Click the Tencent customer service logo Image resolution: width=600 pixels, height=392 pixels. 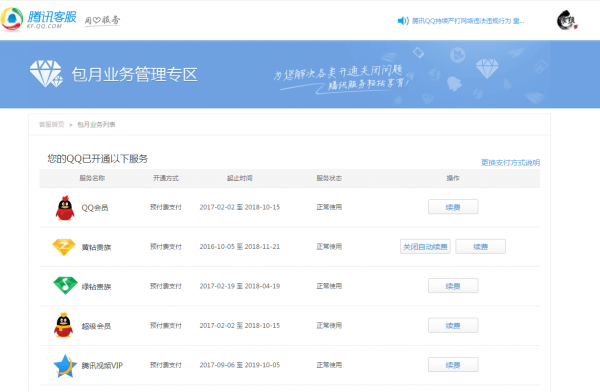coord(39,19)
